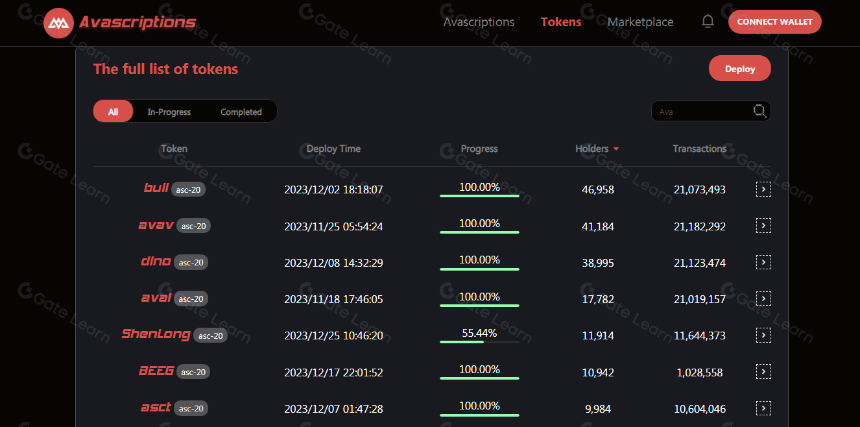Click holders count 46,958
The image size is (860, 427).
click(598, 190)
